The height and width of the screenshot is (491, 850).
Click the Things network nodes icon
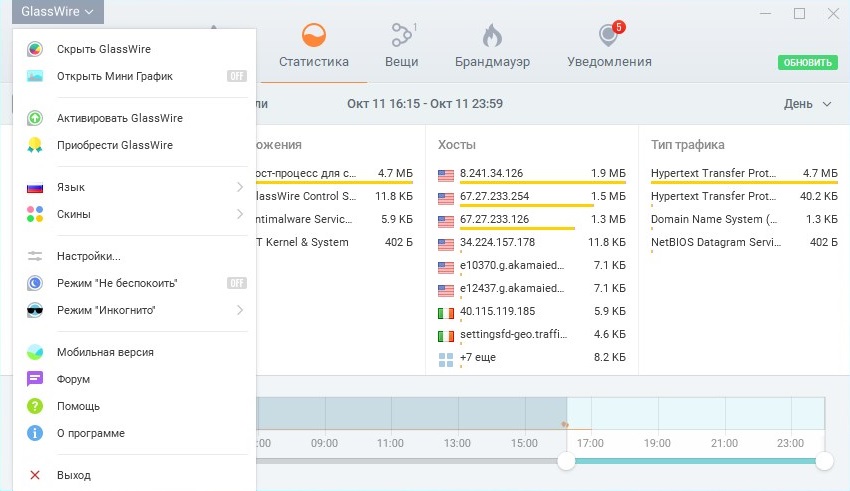tap(401, 36)
